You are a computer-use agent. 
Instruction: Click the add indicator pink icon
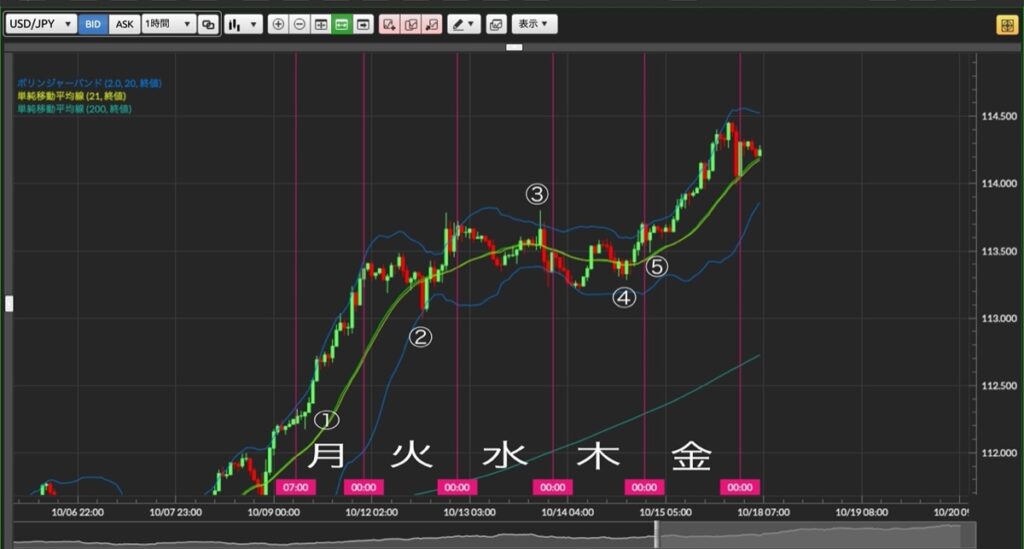point(389,24)
